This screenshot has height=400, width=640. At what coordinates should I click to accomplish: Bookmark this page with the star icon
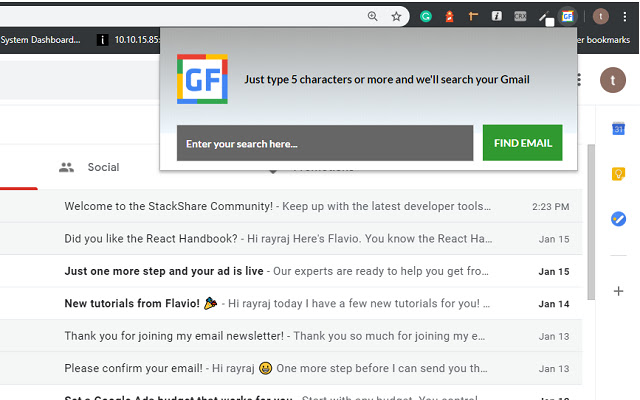[396, 16]
